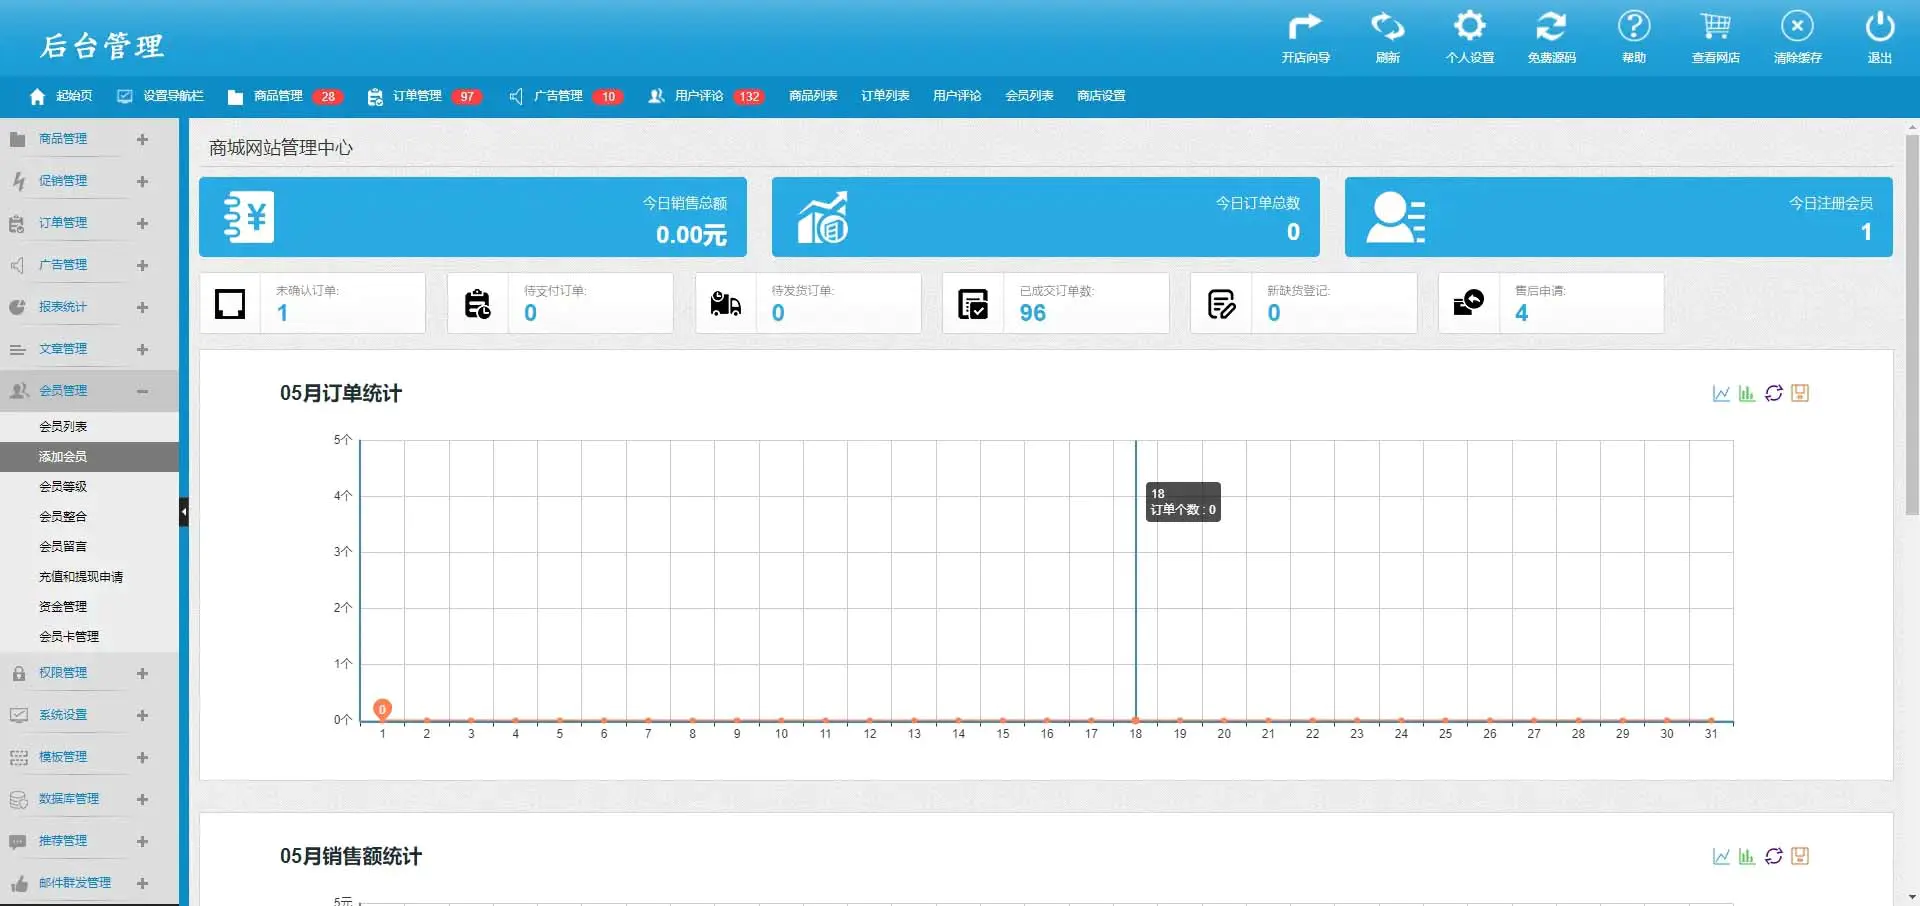Select 会员等级 in the sidebar submenu
This screenshot has height=906, width=1920.
[63, 486]
